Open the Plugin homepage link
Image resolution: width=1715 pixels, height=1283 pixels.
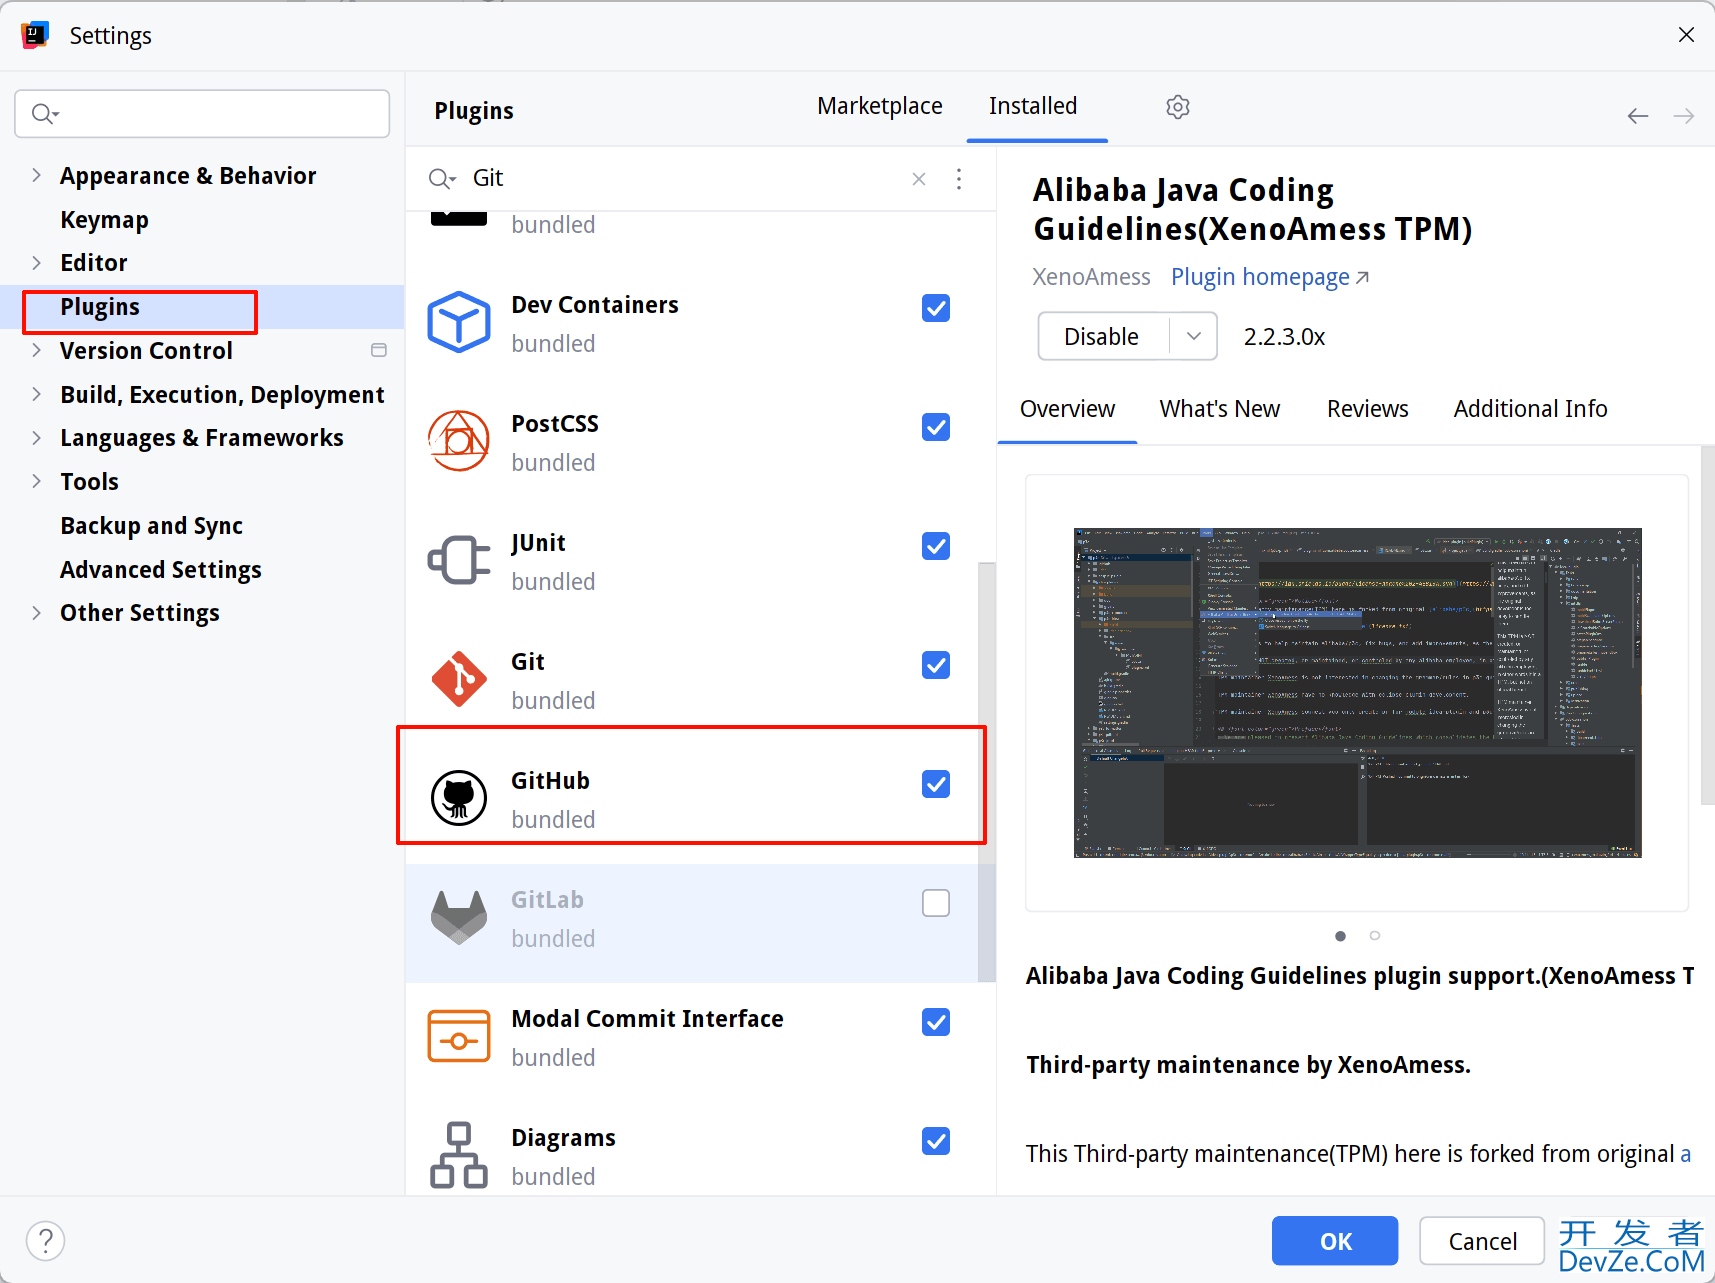1270,277
